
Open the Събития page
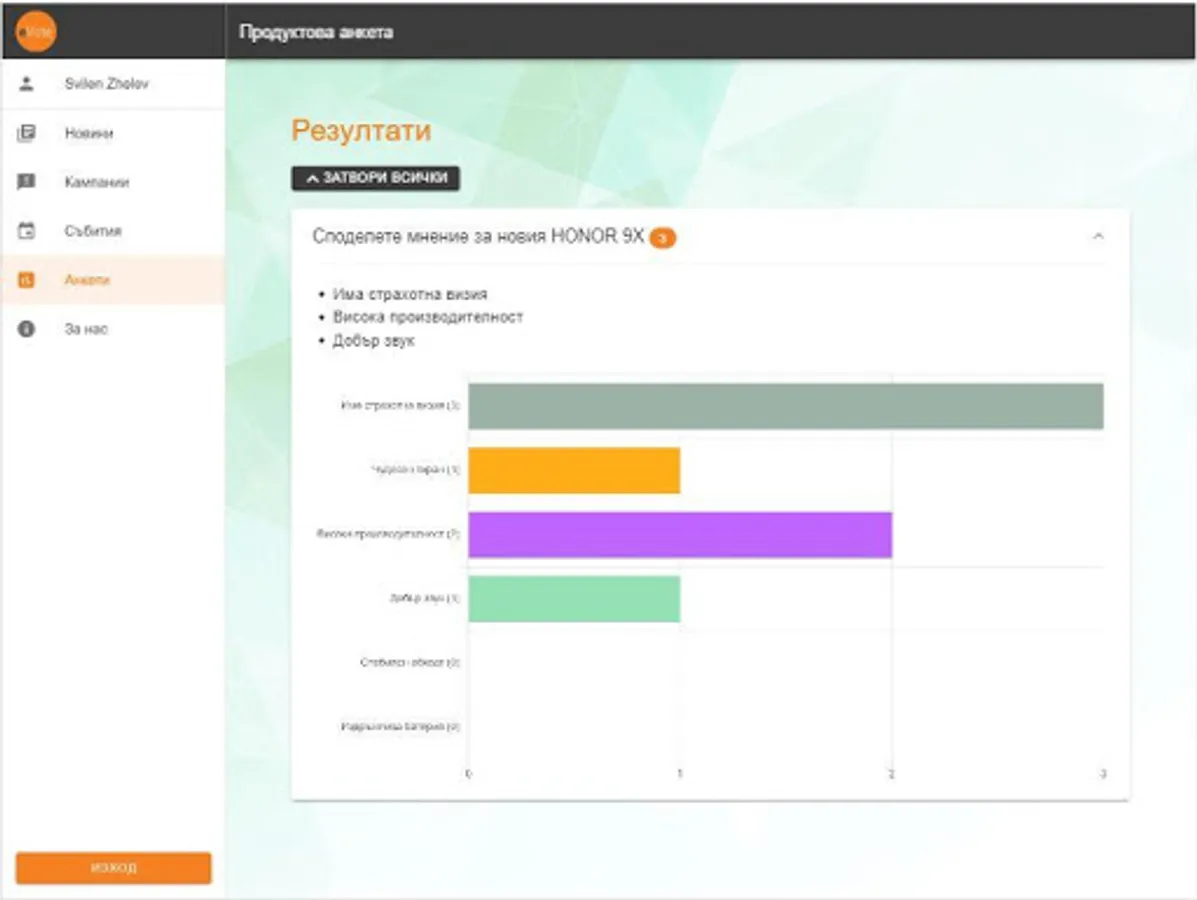(x=113, y=231)
